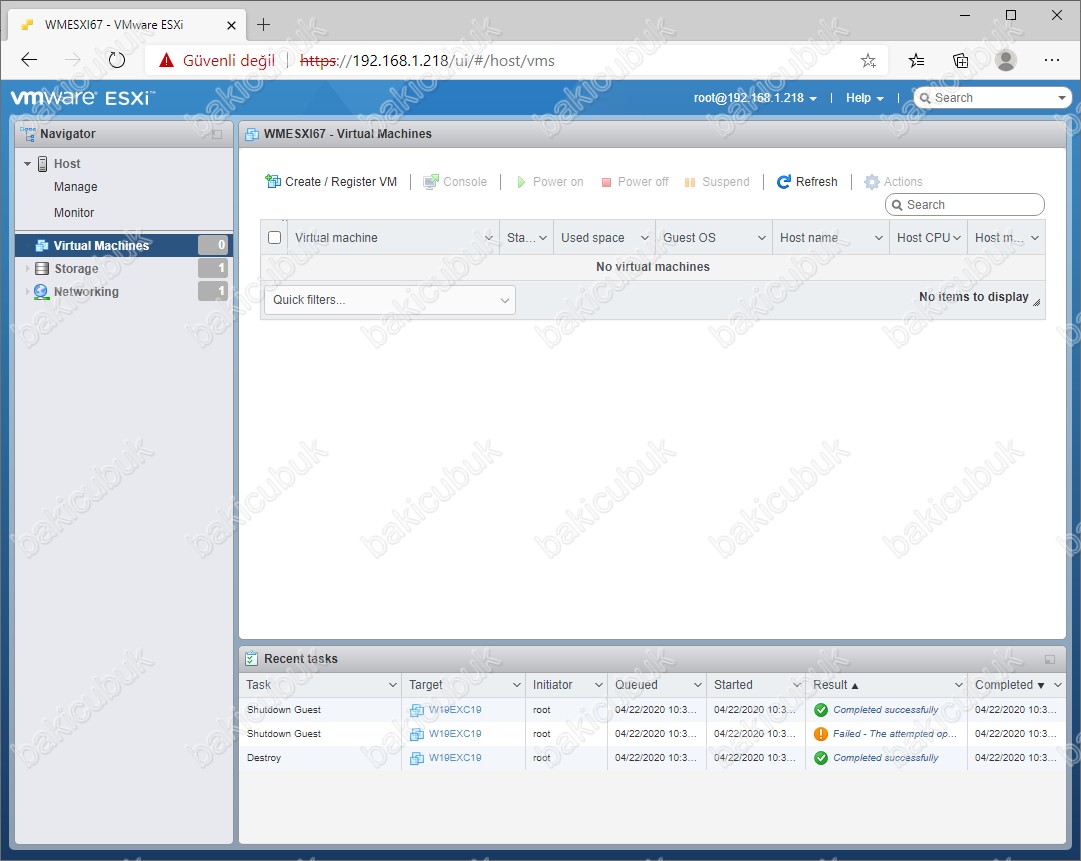Click the Console toolbar button
This screenshot has width=1081, height=861.
coord(455,182)
